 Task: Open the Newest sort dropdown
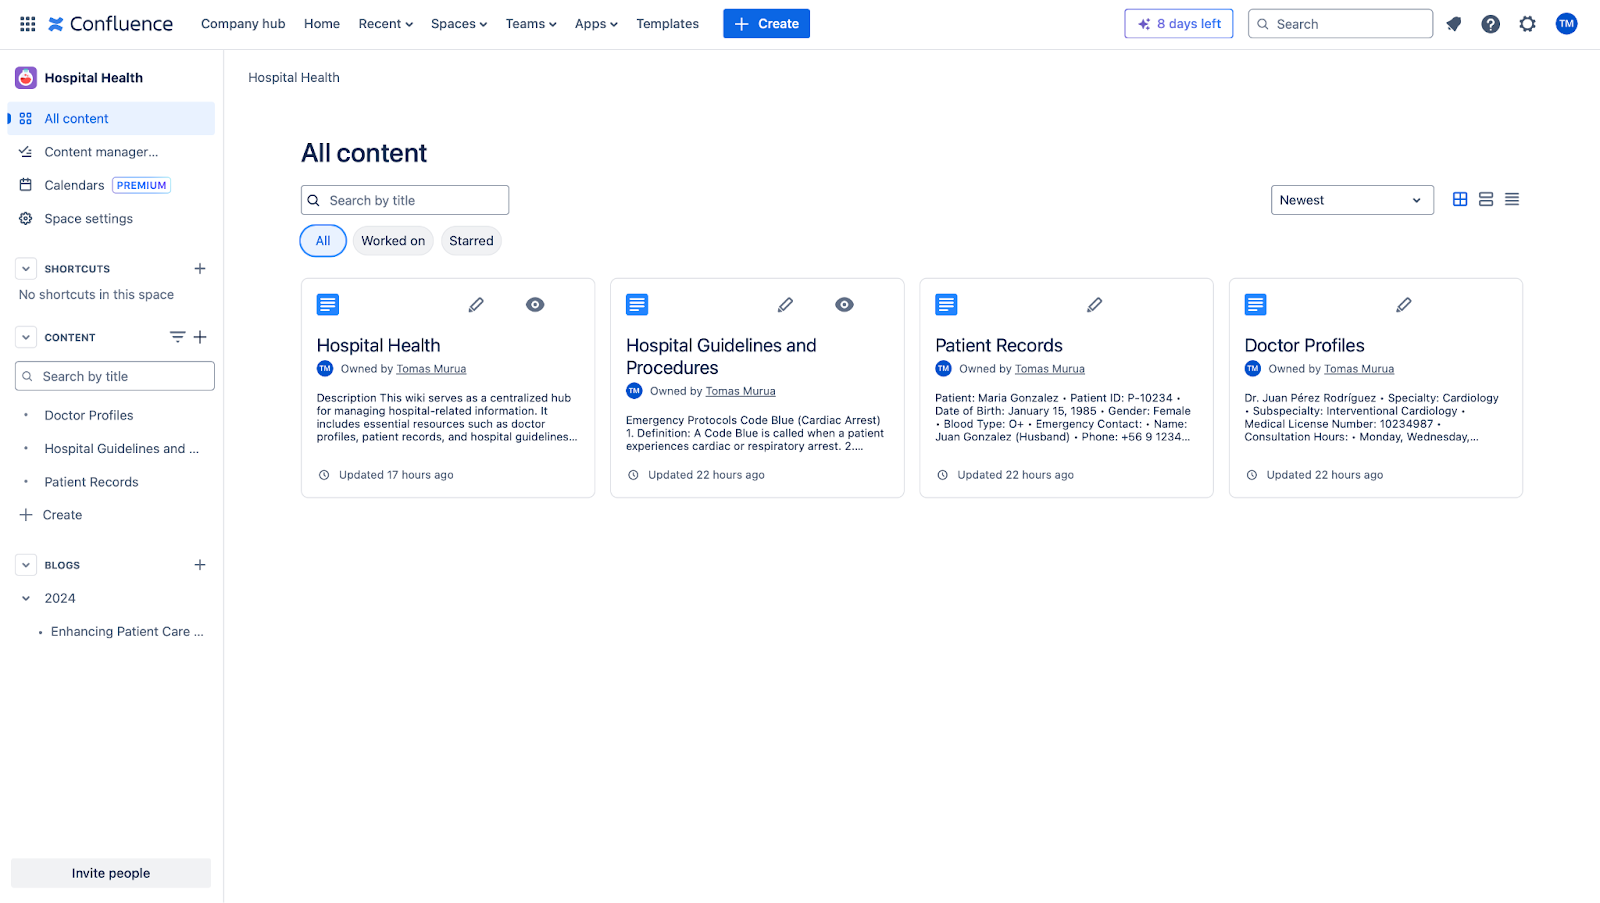pos(1352,200)
